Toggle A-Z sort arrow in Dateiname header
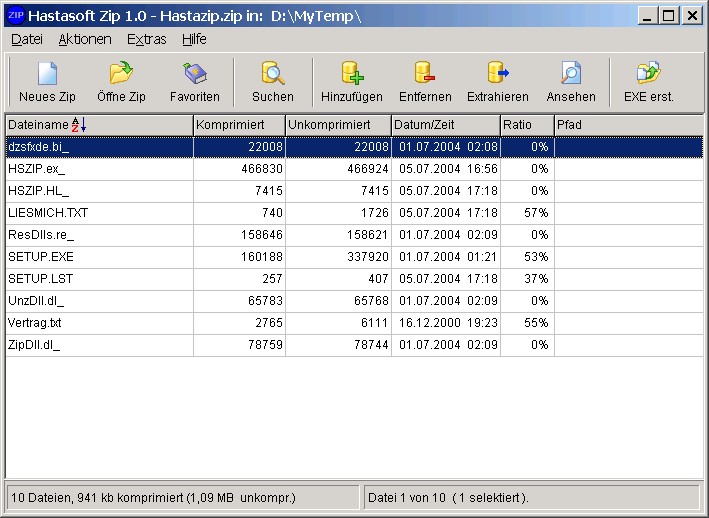The width and height of the screenshot is (709, 518). pyautogui.click(x=79, y=124)
